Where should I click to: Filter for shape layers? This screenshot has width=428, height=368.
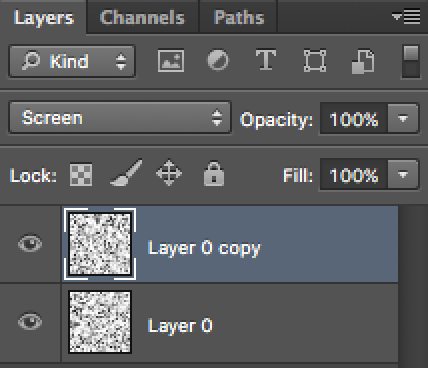coord(315,61)
